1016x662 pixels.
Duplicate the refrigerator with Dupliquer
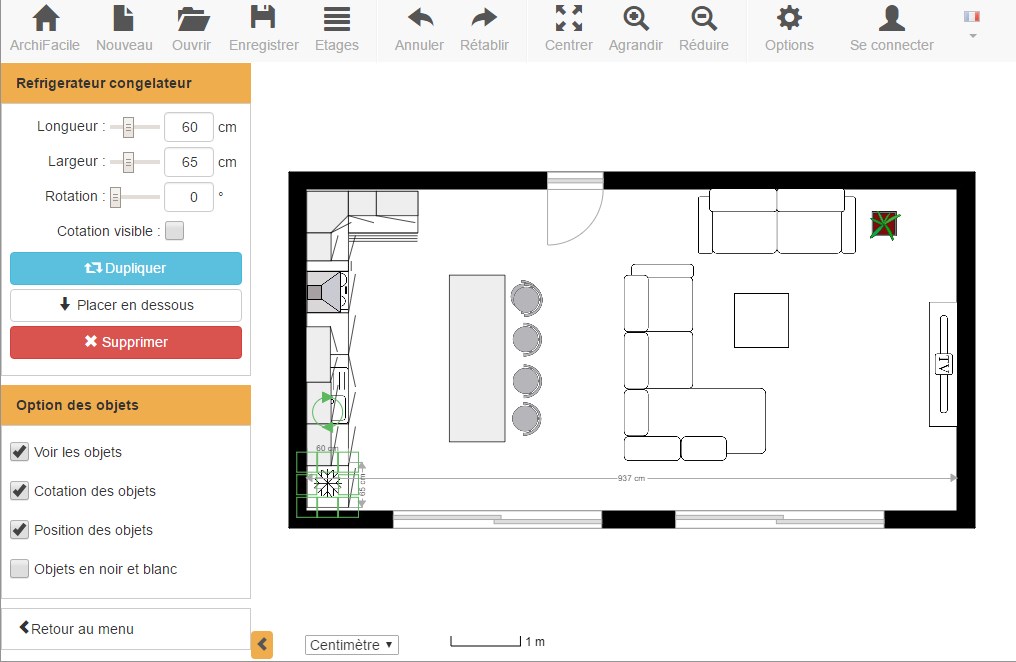125,268
